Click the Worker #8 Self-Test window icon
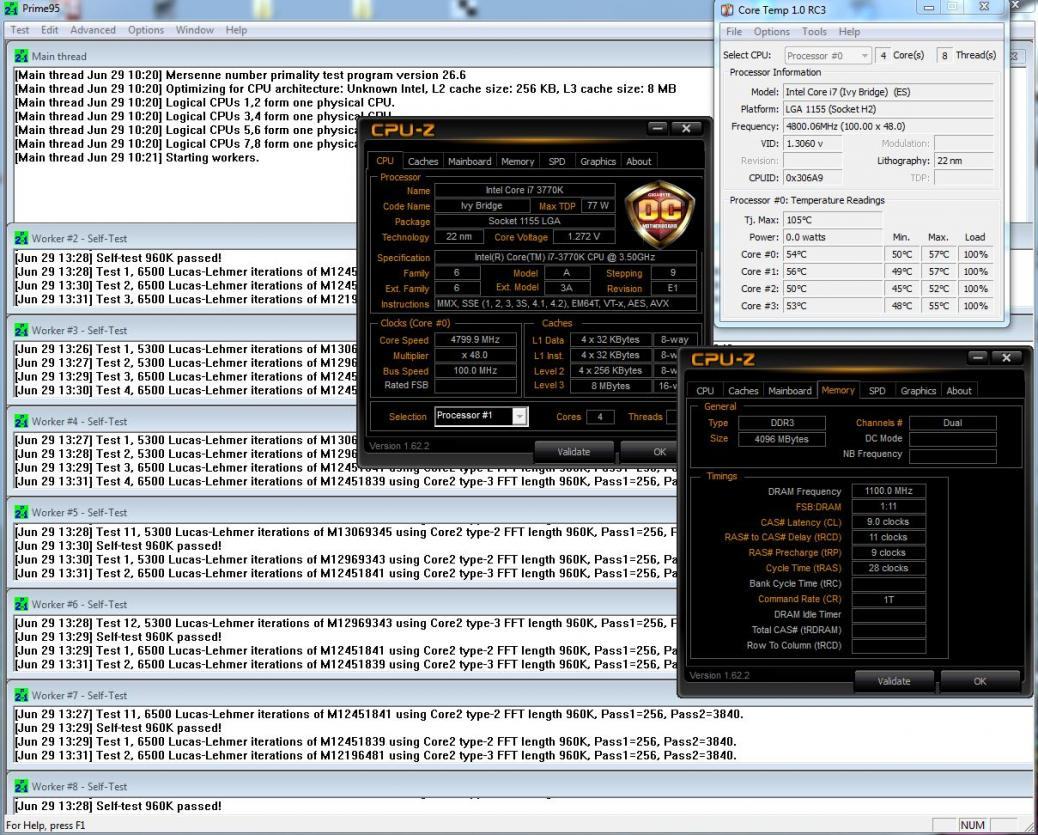 21,786
